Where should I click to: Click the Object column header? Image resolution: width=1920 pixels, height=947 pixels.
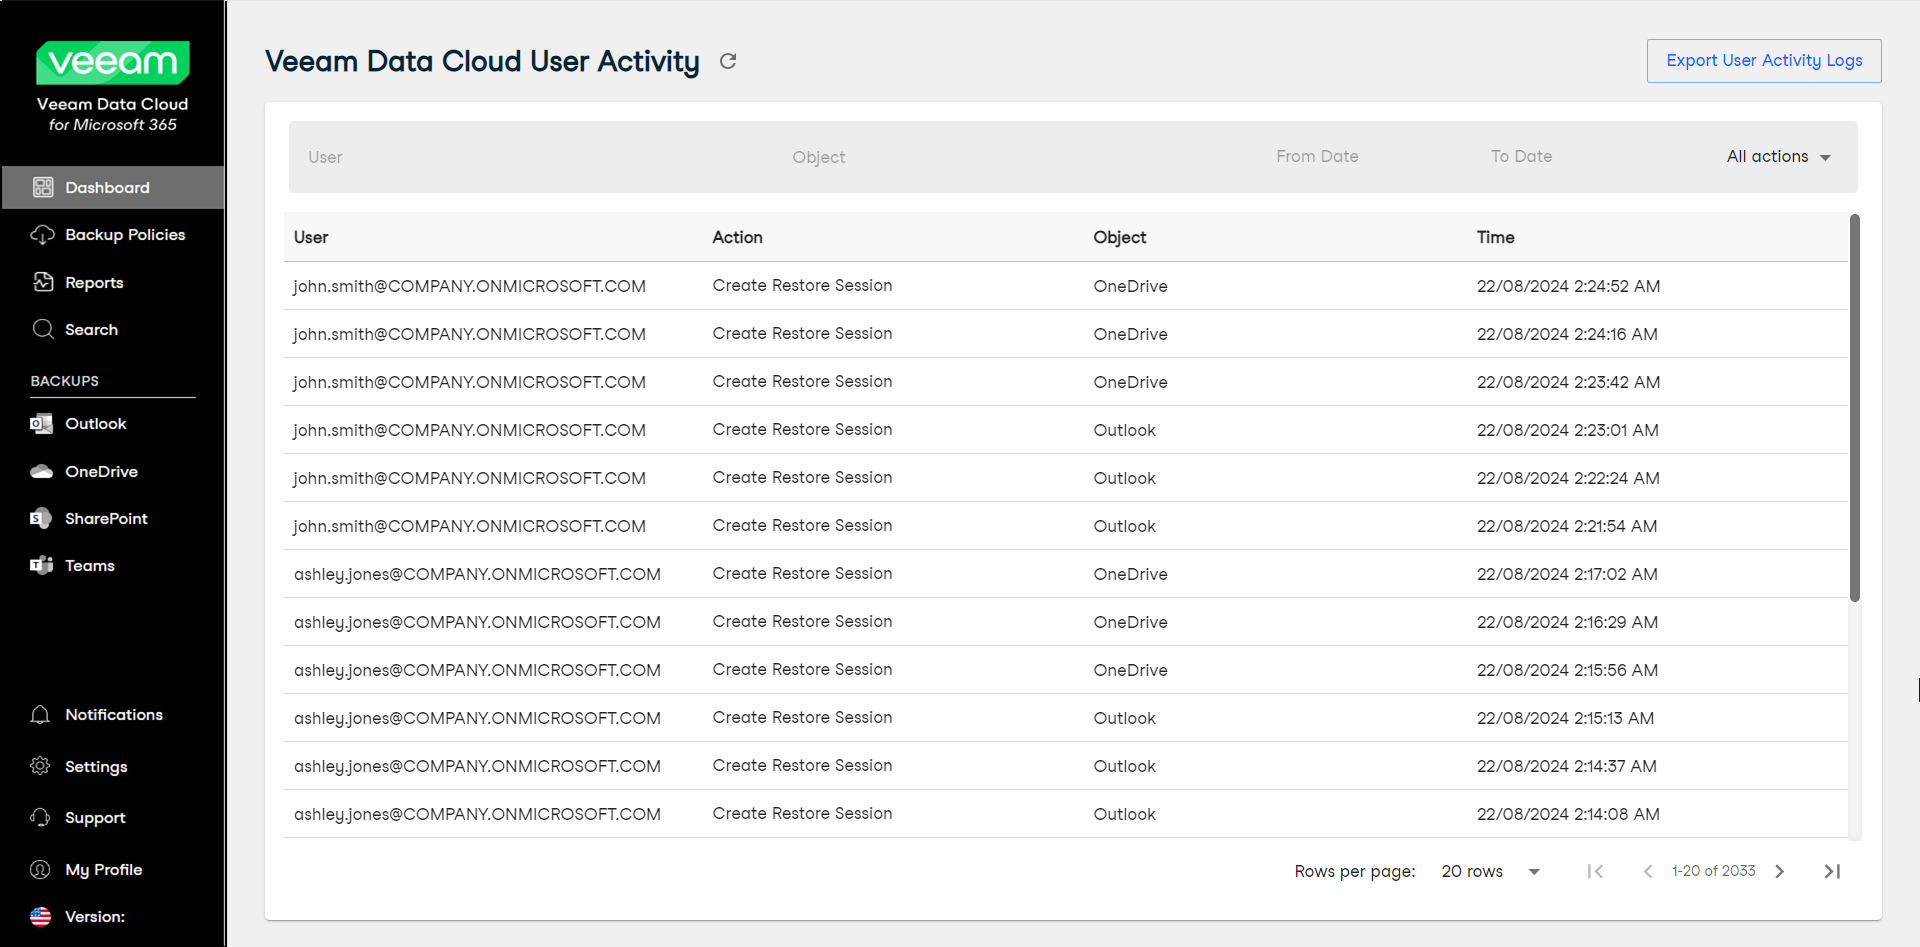1120,237
